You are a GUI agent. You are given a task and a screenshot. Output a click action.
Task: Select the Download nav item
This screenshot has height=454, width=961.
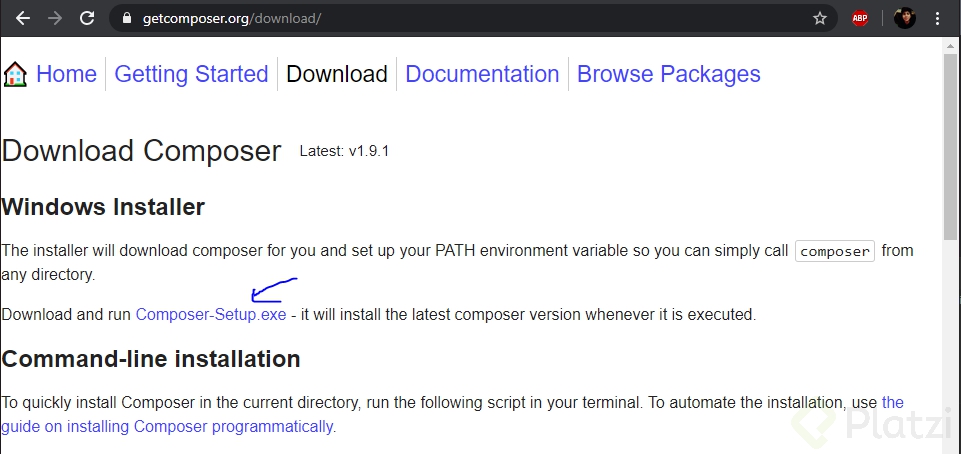(337, 74)
